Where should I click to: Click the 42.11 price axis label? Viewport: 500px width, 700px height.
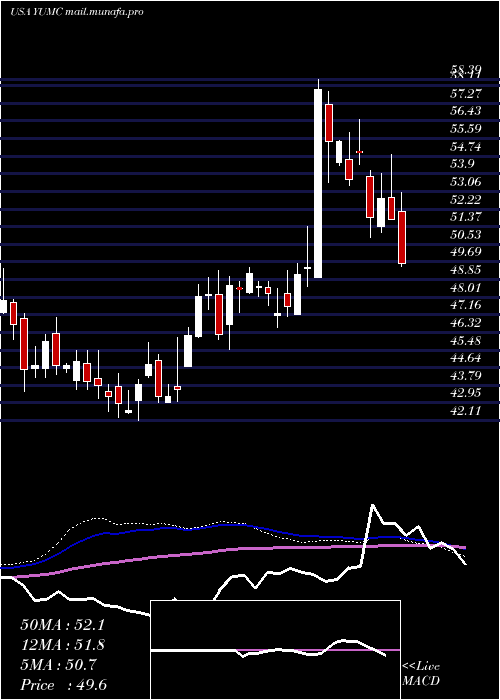pyautogui.click(x=465, y=411)
